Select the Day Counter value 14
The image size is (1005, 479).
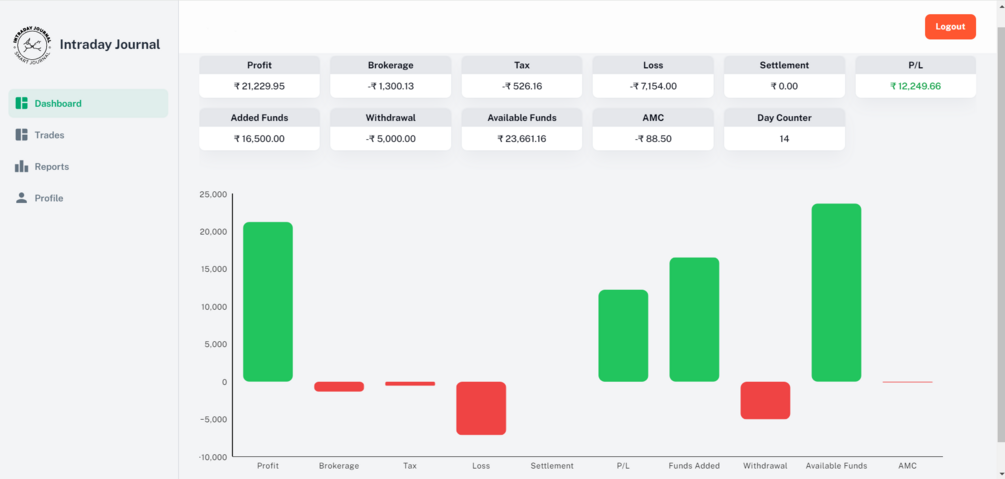point(784,139)
